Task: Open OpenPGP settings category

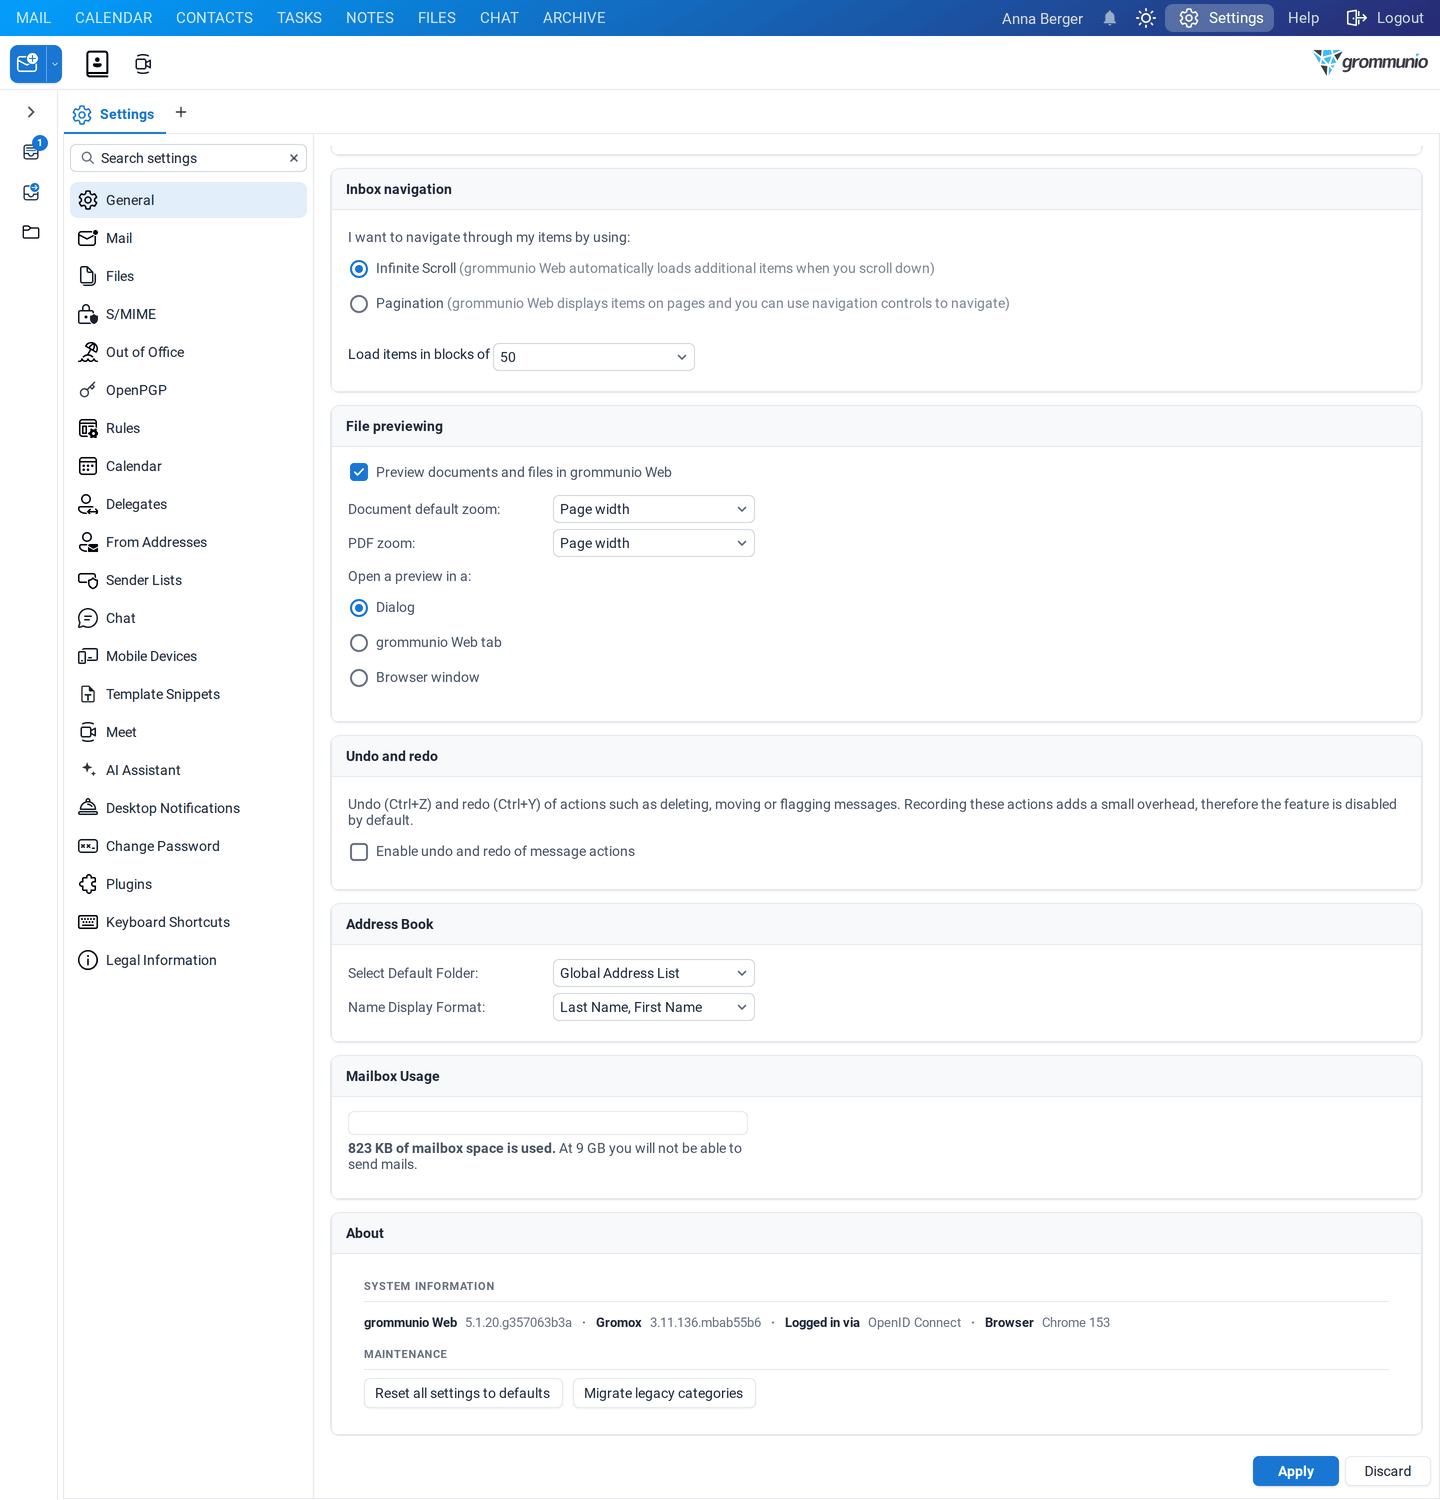Action: click(188, 390)
